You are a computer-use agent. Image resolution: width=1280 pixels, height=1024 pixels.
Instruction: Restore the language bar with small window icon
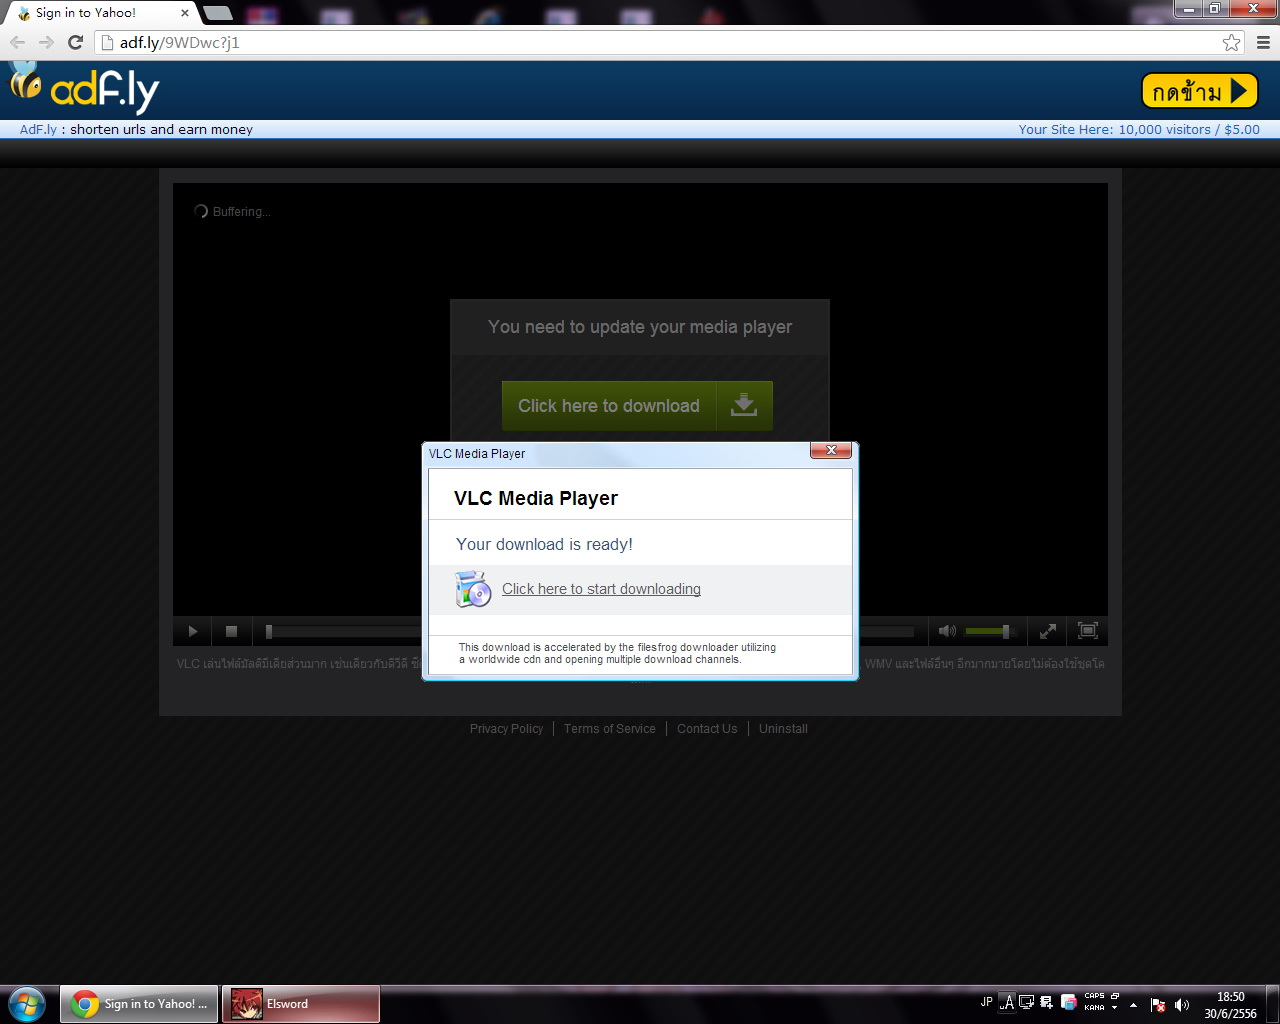tap(1115, 996)
